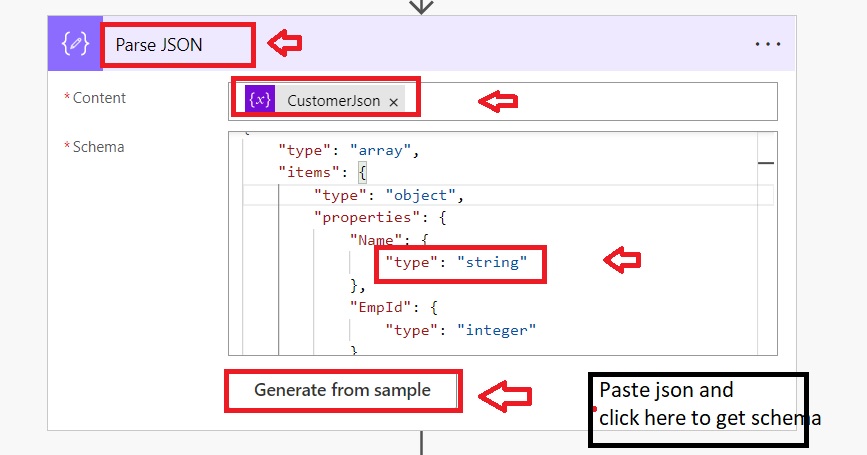This screenshot has height=455, width=867.
Task: Click the purple Parse JSON action icon
Action: pos(75,44)
